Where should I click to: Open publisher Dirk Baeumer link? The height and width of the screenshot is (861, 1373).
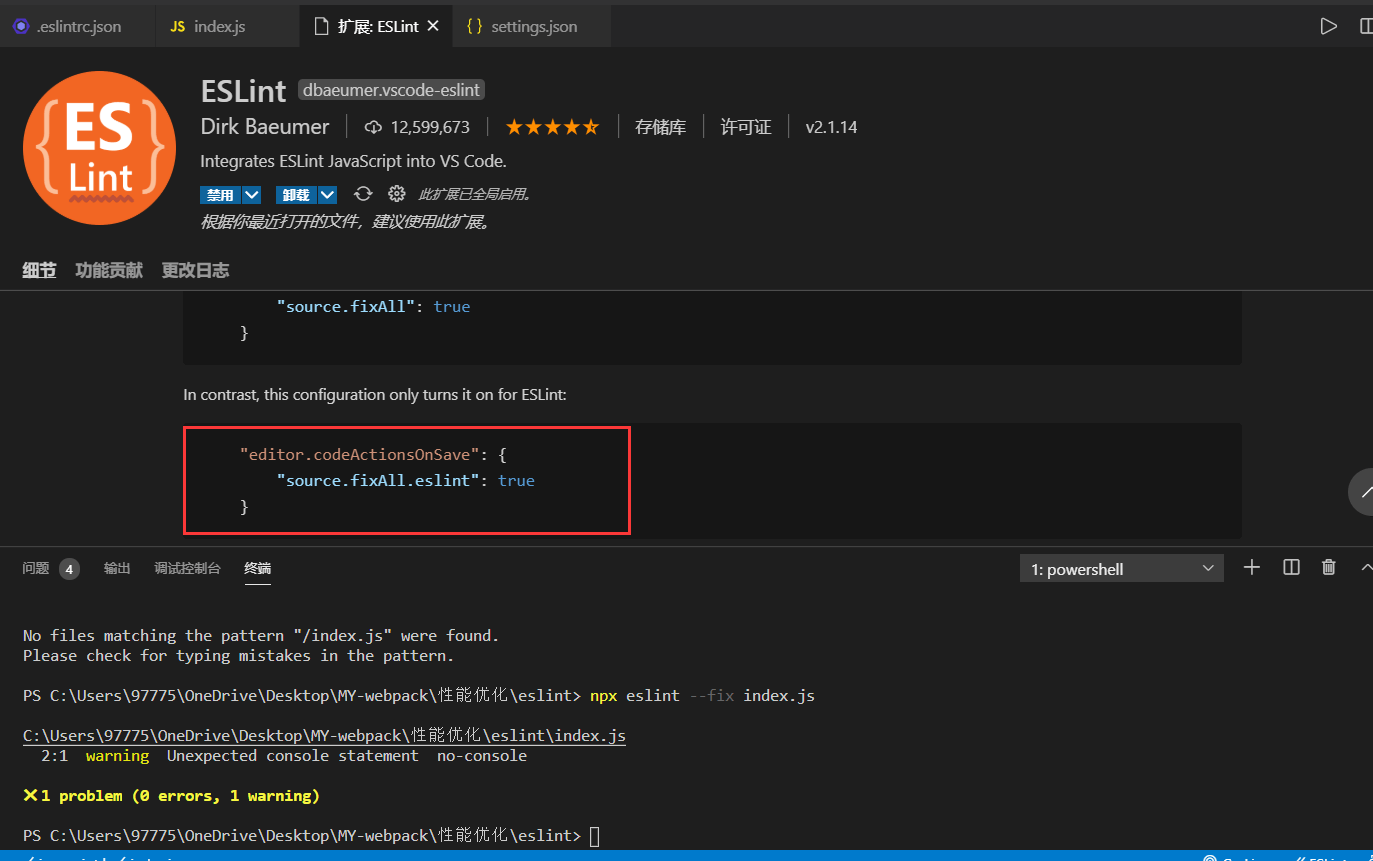265,127
